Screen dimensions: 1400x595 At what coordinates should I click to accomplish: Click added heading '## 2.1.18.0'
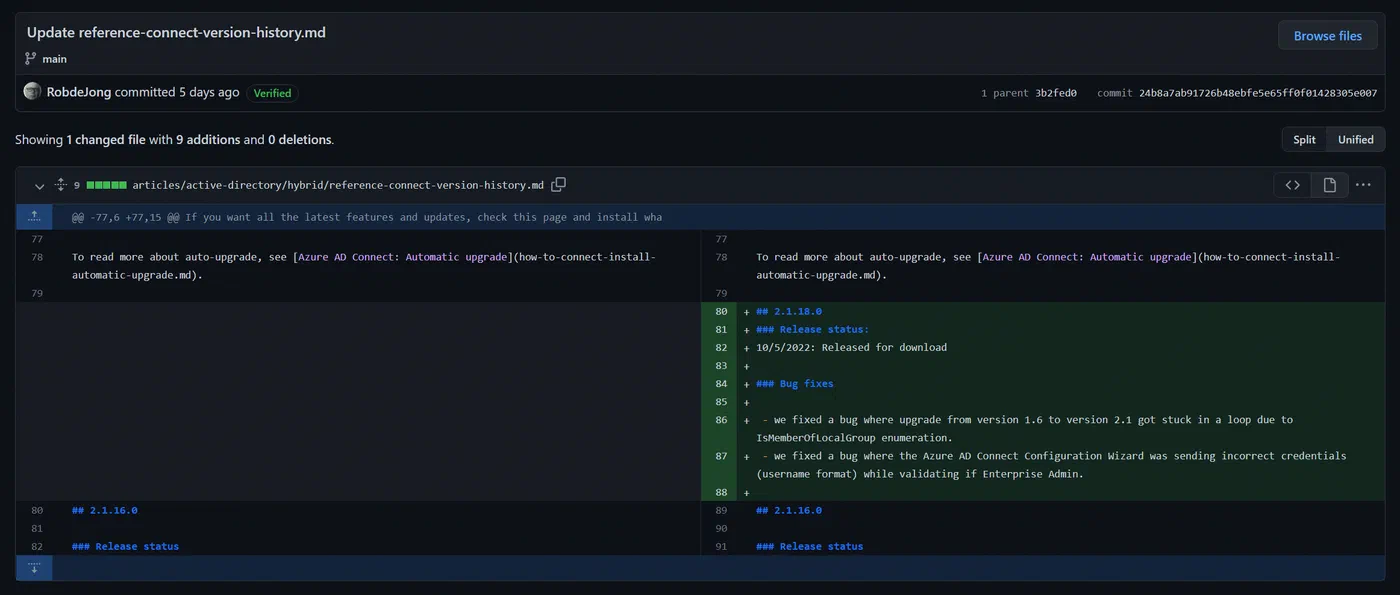[x=789, y=312]
